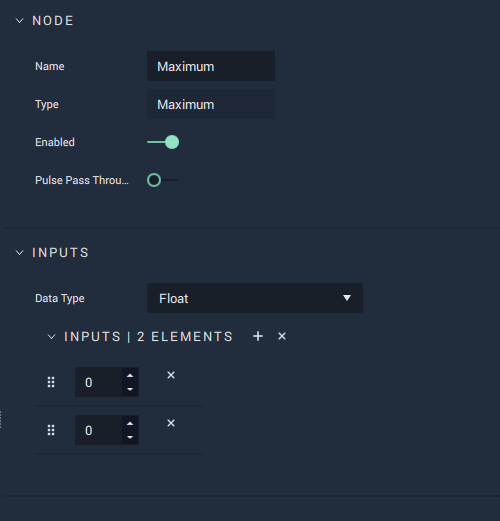Click the Type field showing Maximum
This screenshot has width=500, height=521.
(x=211, y=104)
